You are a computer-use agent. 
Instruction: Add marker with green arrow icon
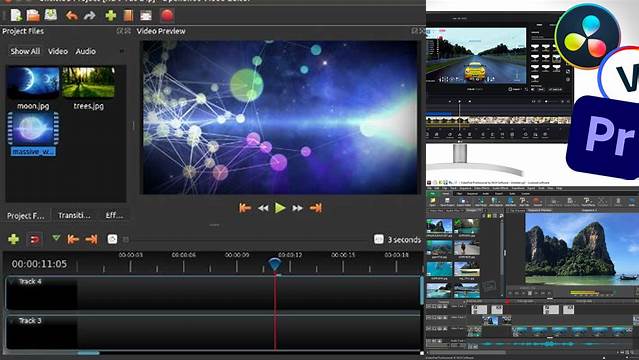click(x=56, y=238)
